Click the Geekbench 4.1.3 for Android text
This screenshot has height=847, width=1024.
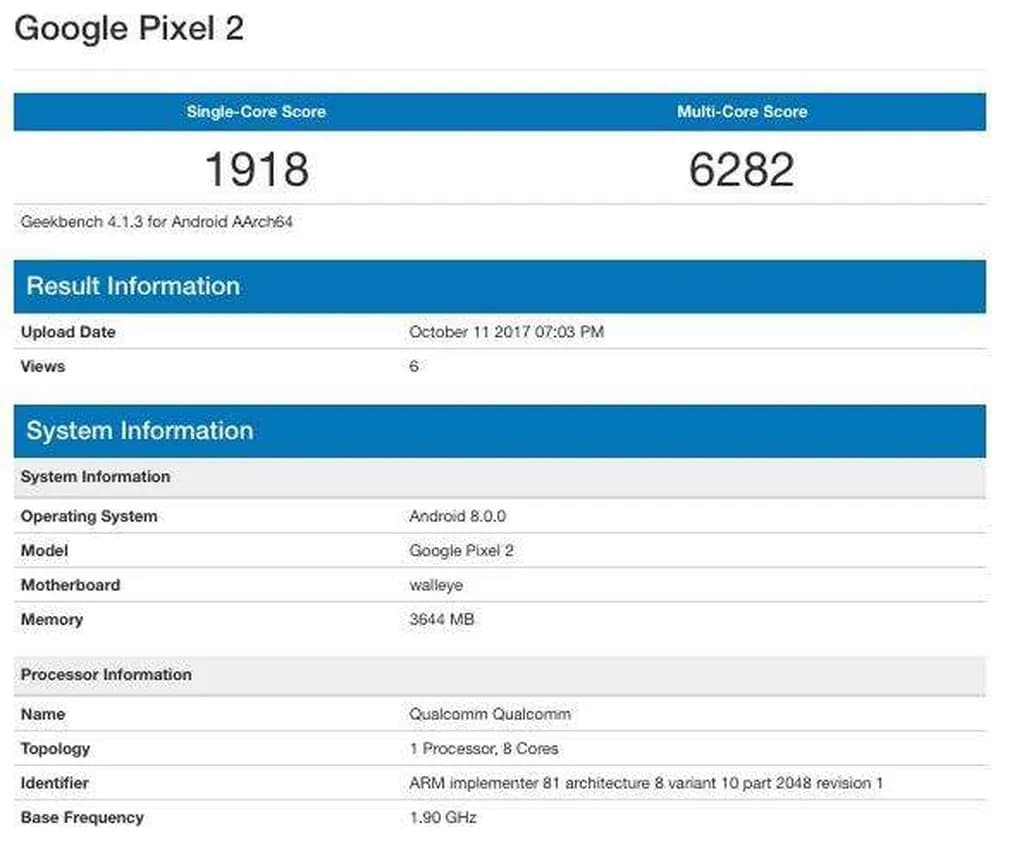click(x=156, y=222)
